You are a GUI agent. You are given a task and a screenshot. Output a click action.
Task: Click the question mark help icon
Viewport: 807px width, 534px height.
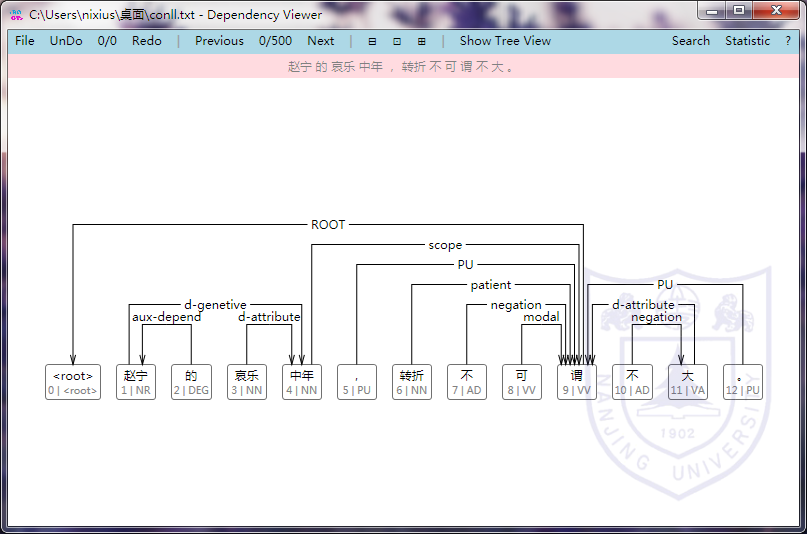click(788, 41)
